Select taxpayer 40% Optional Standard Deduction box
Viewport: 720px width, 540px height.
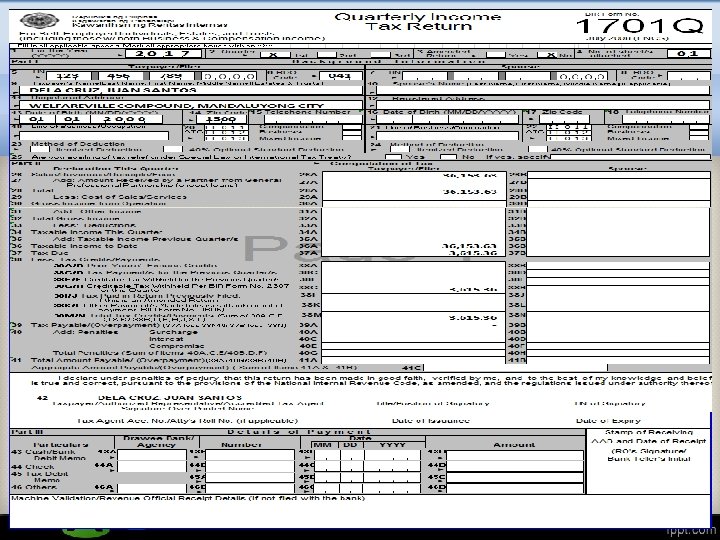[173, 149]
